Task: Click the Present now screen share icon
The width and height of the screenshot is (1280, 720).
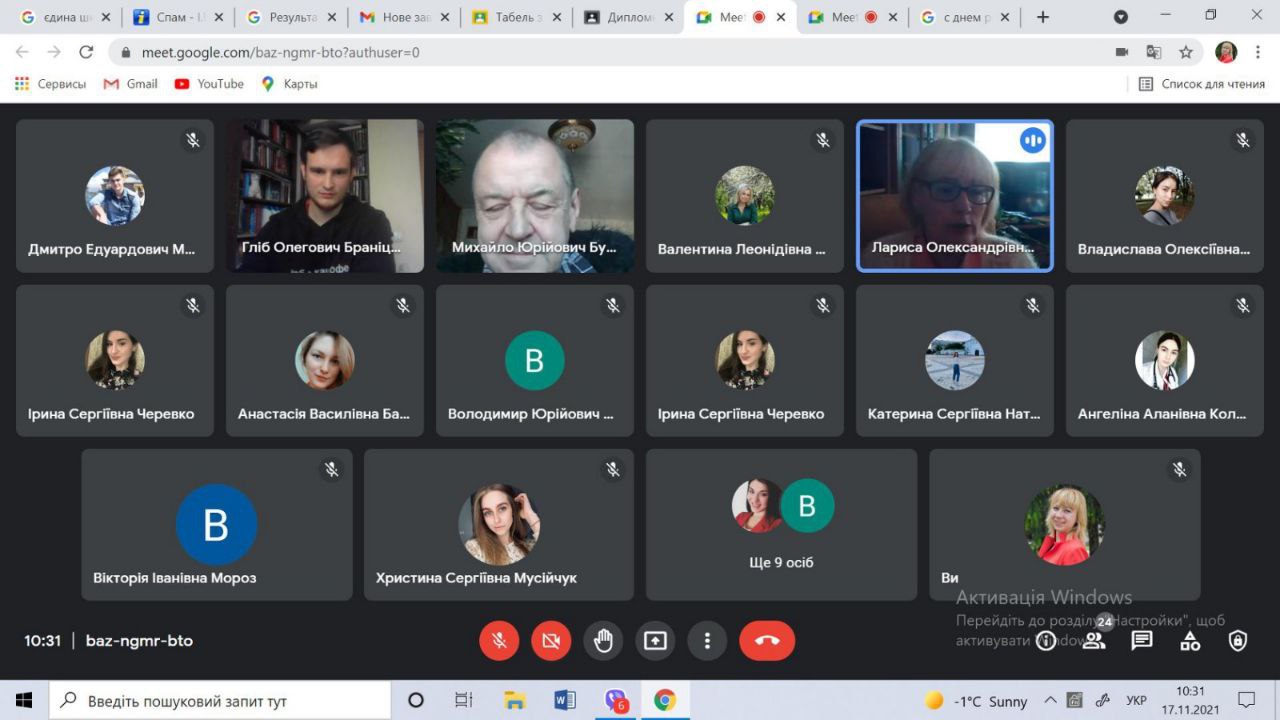Action: click(655, 641)
